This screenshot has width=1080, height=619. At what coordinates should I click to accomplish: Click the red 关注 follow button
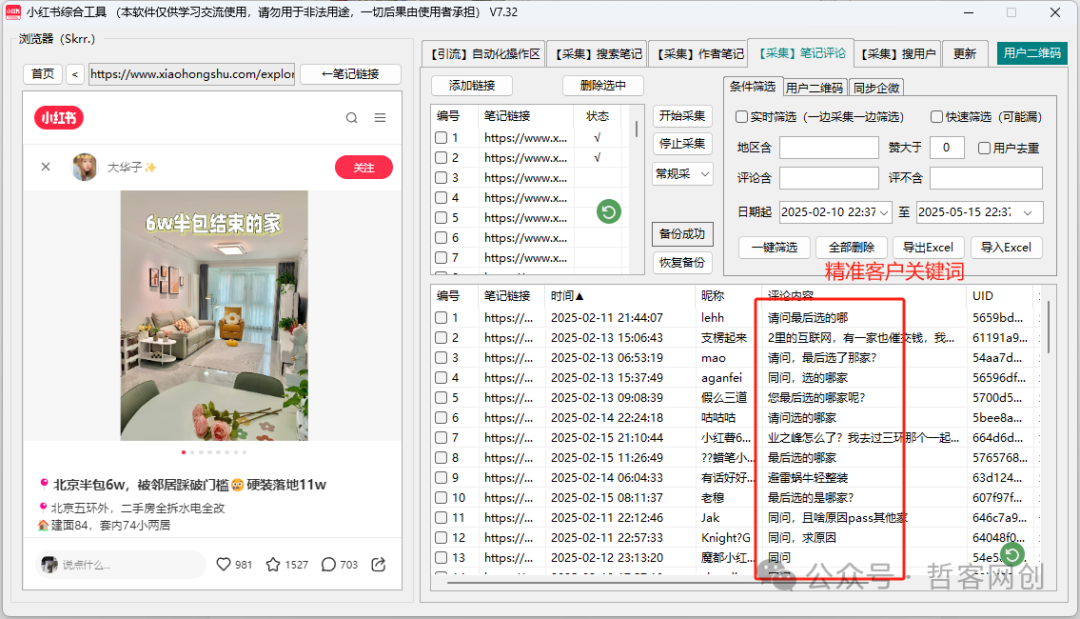364,167
